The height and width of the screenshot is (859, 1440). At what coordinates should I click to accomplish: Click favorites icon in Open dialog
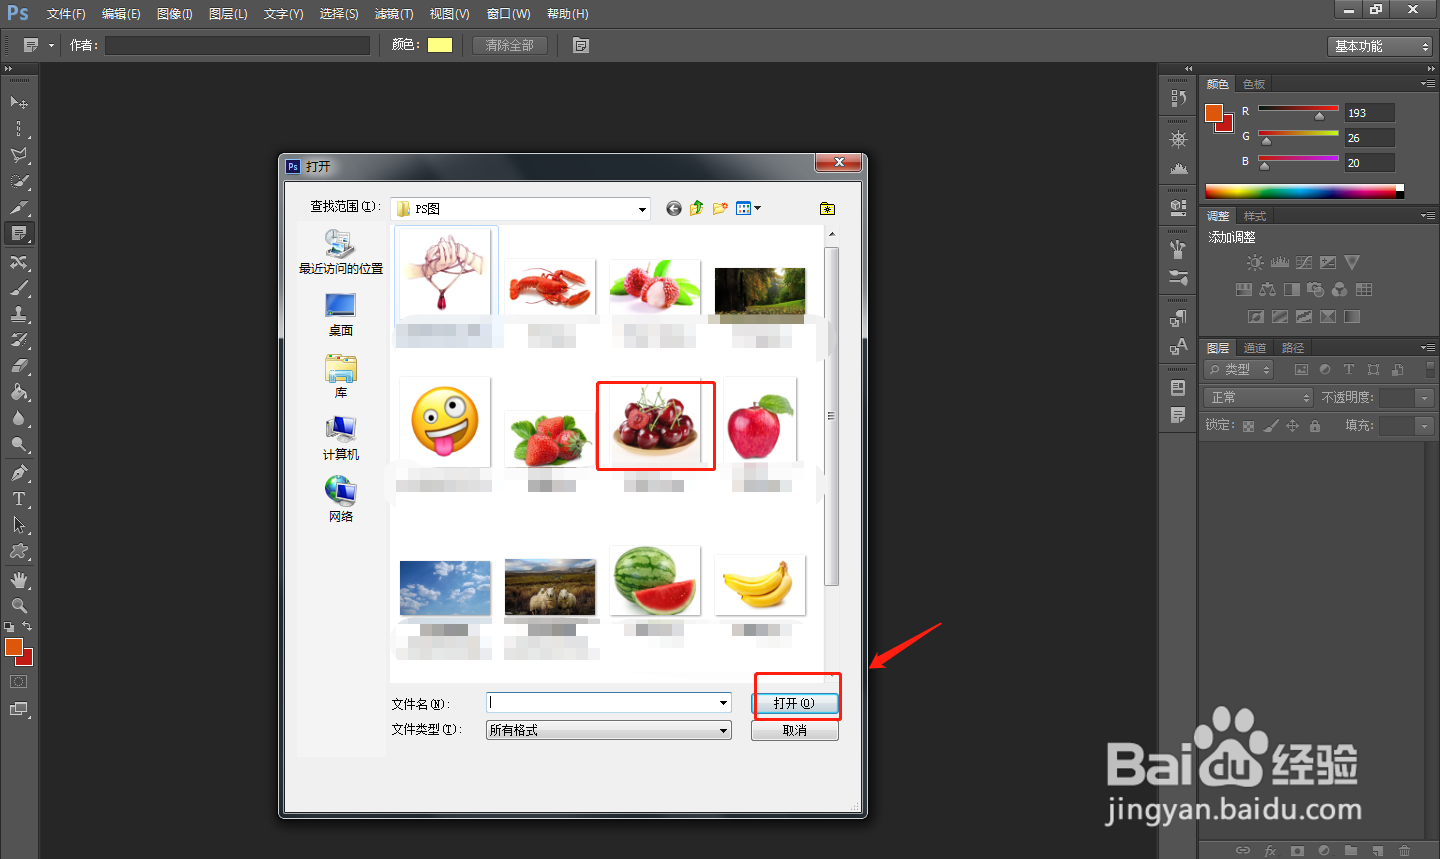(x=827, y=208)
